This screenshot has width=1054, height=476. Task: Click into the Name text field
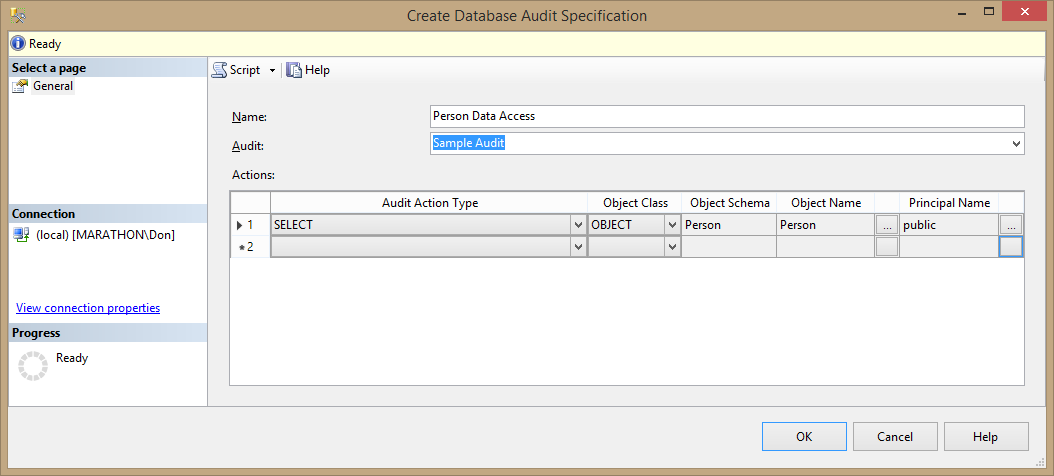click(x=727, y=116)
